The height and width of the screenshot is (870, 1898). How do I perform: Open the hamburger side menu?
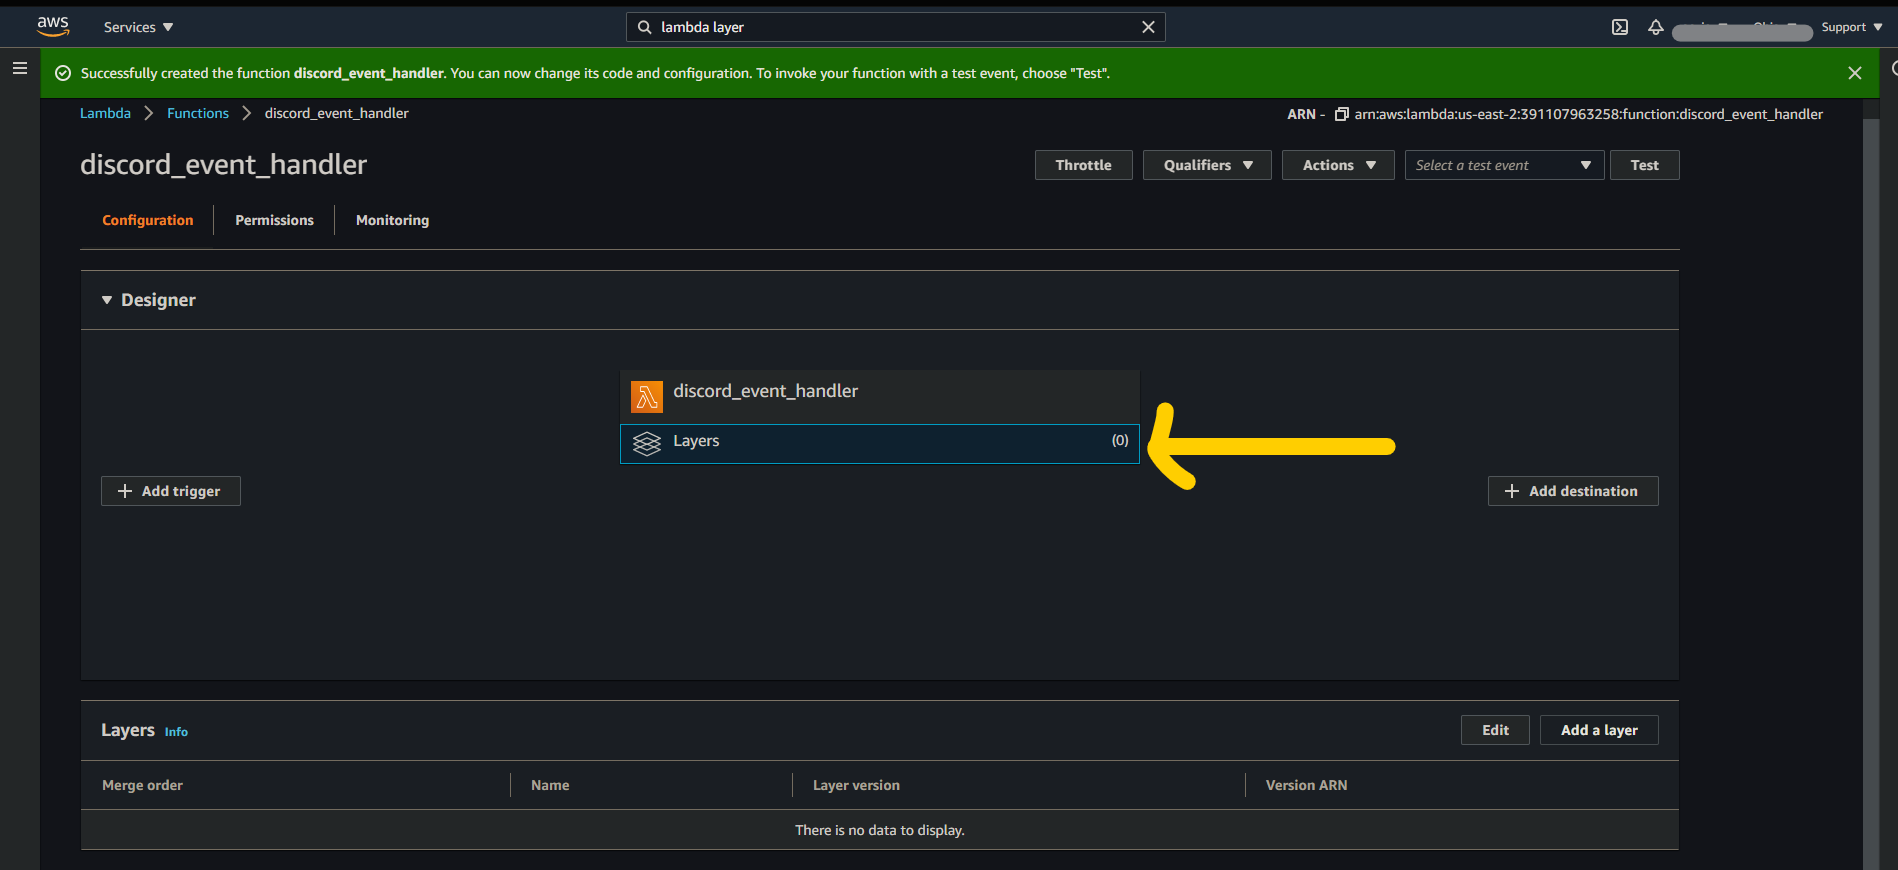tap(20, 68)
